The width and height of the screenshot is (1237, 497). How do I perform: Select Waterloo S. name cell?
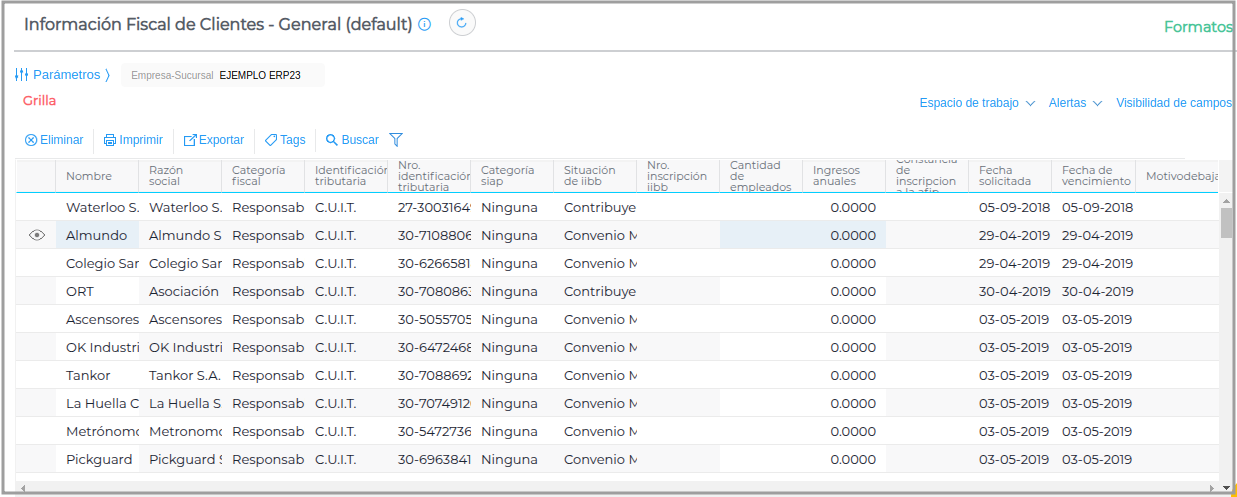[x=97, y=207]
